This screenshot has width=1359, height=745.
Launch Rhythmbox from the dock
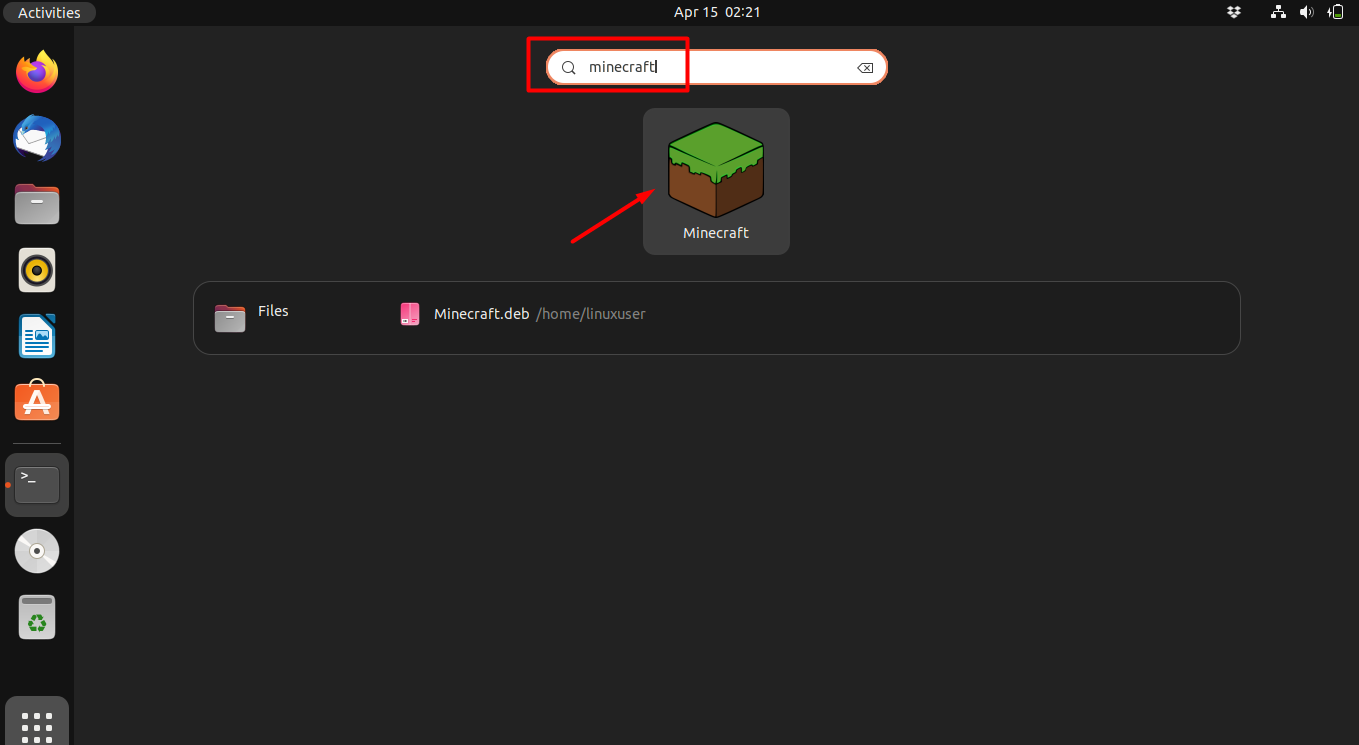pyautogui.click(x=37, y=270)
